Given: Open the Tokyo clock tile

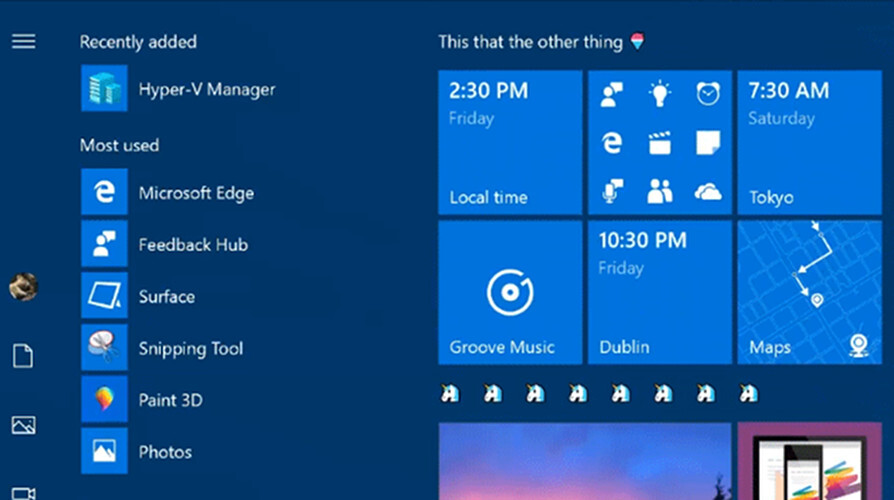Looking at the screenshot, I should point(809,143).
